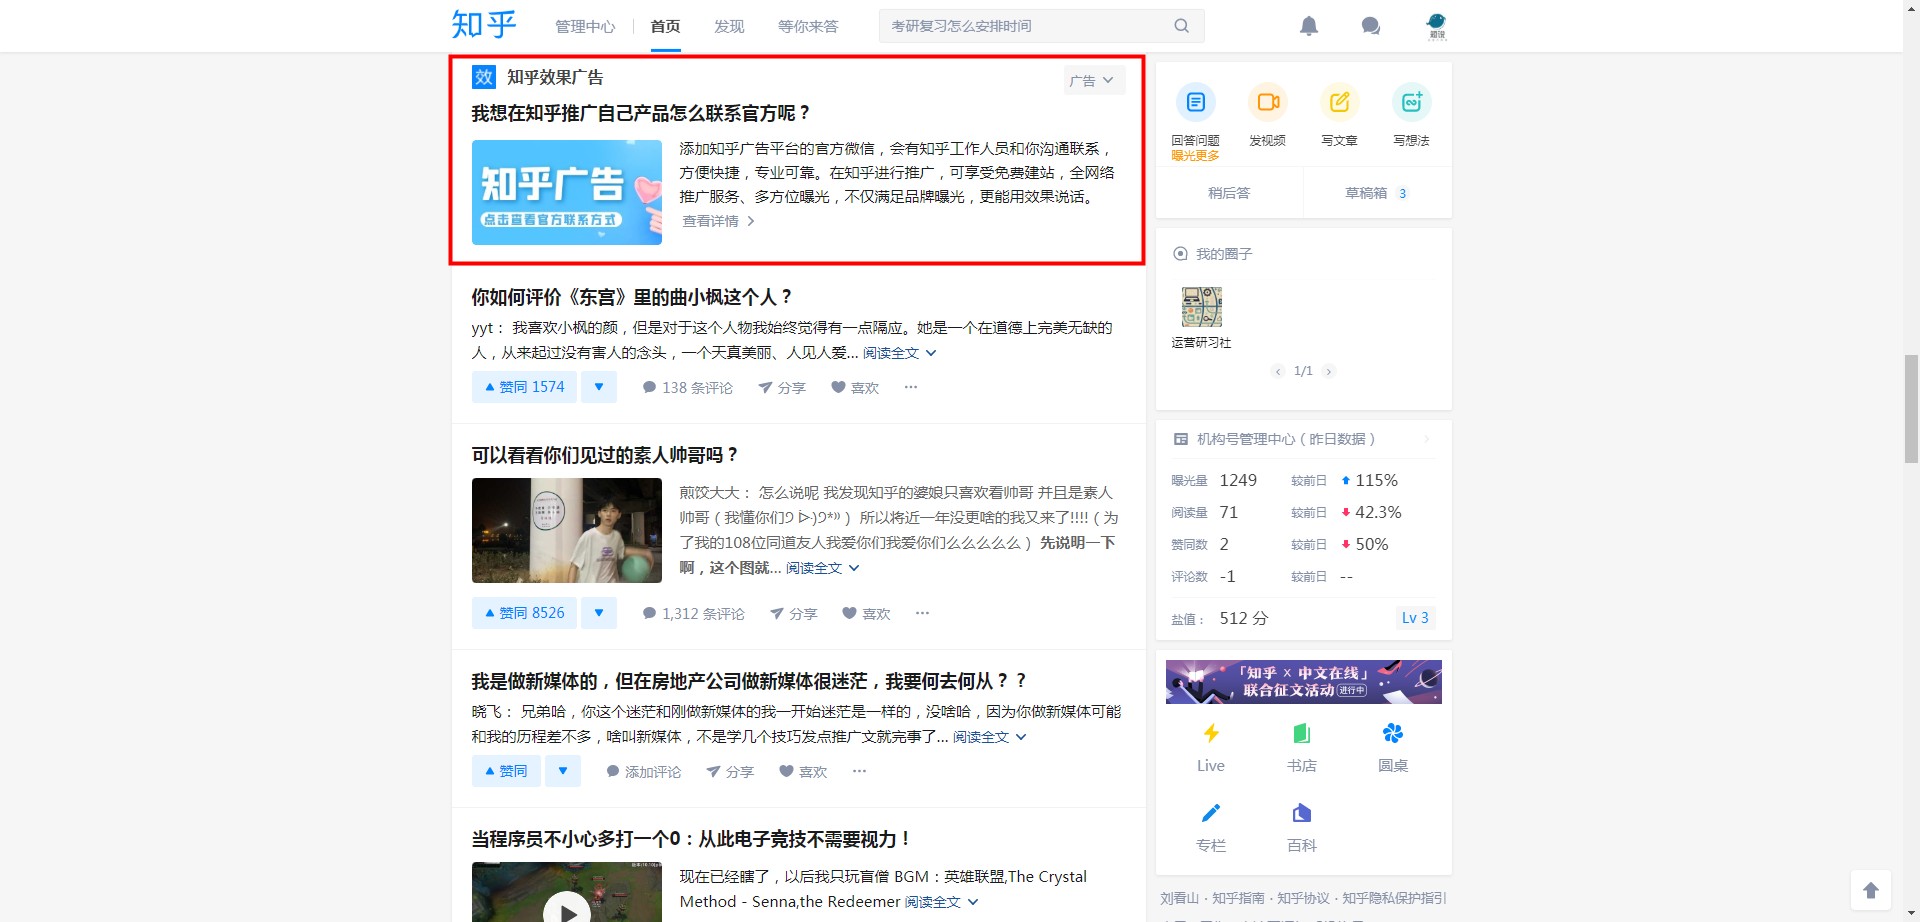Open the notifications bell icon
The height and width of the screenshot is (922, 1920).
click(x=1309, y=26)
